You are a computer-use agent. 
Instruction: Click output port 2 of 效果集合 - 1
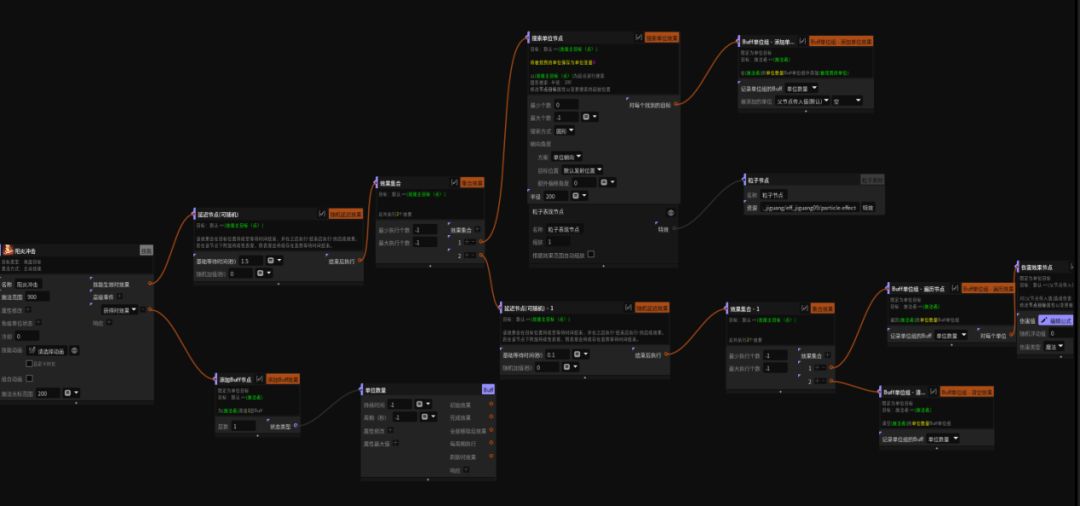tap(831, 380)
